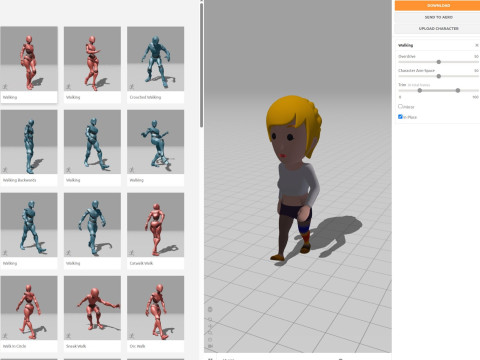Click the orange Download button
Viewport: 480px width, 360px height.
(437, 6)
